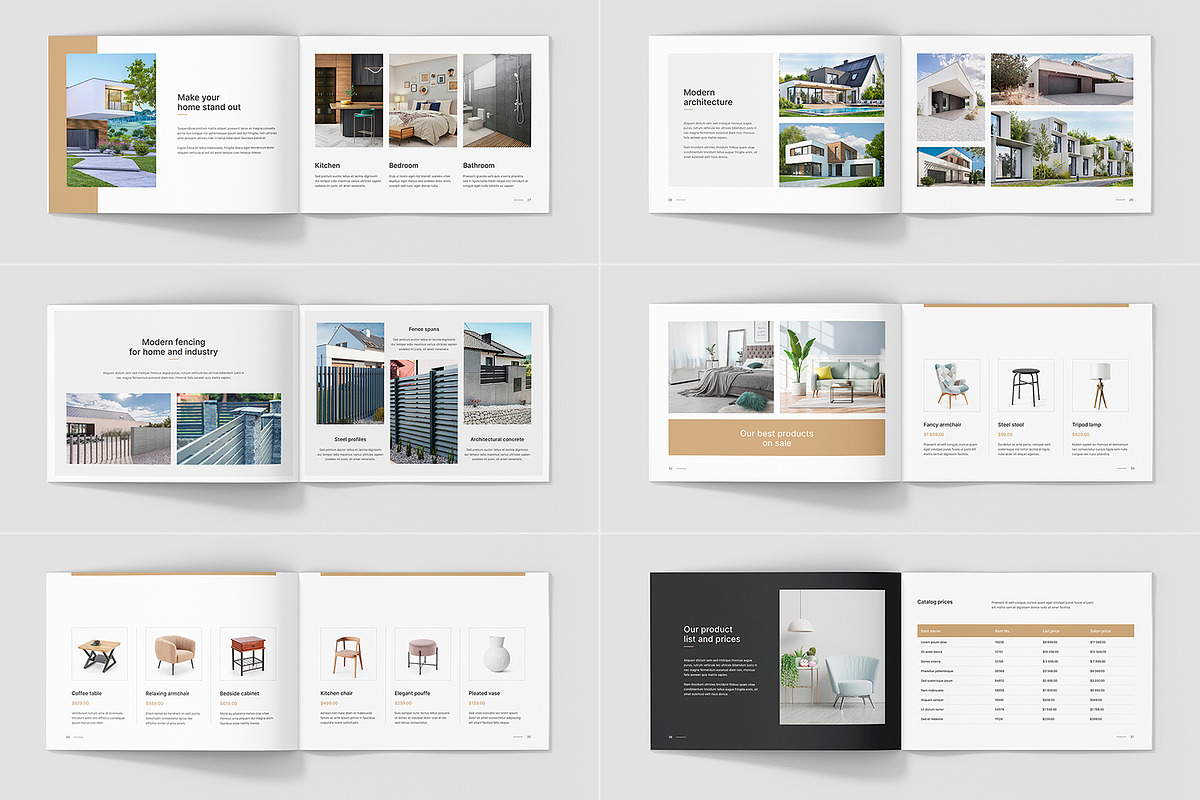Click the "Our product list and prices" heading

tap(711, 634)
